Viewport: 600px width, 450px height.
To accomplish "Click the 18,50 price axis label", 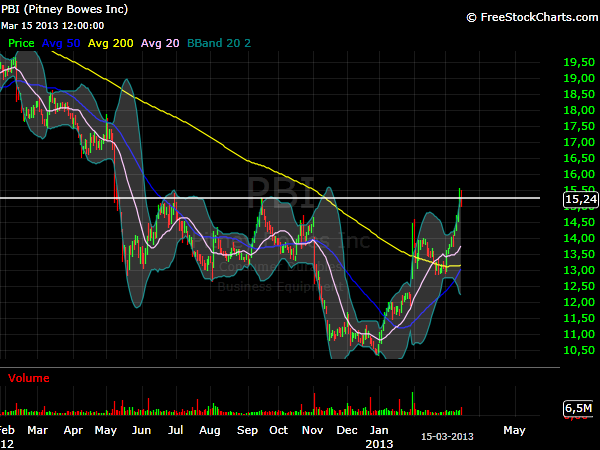I will 579,95.
